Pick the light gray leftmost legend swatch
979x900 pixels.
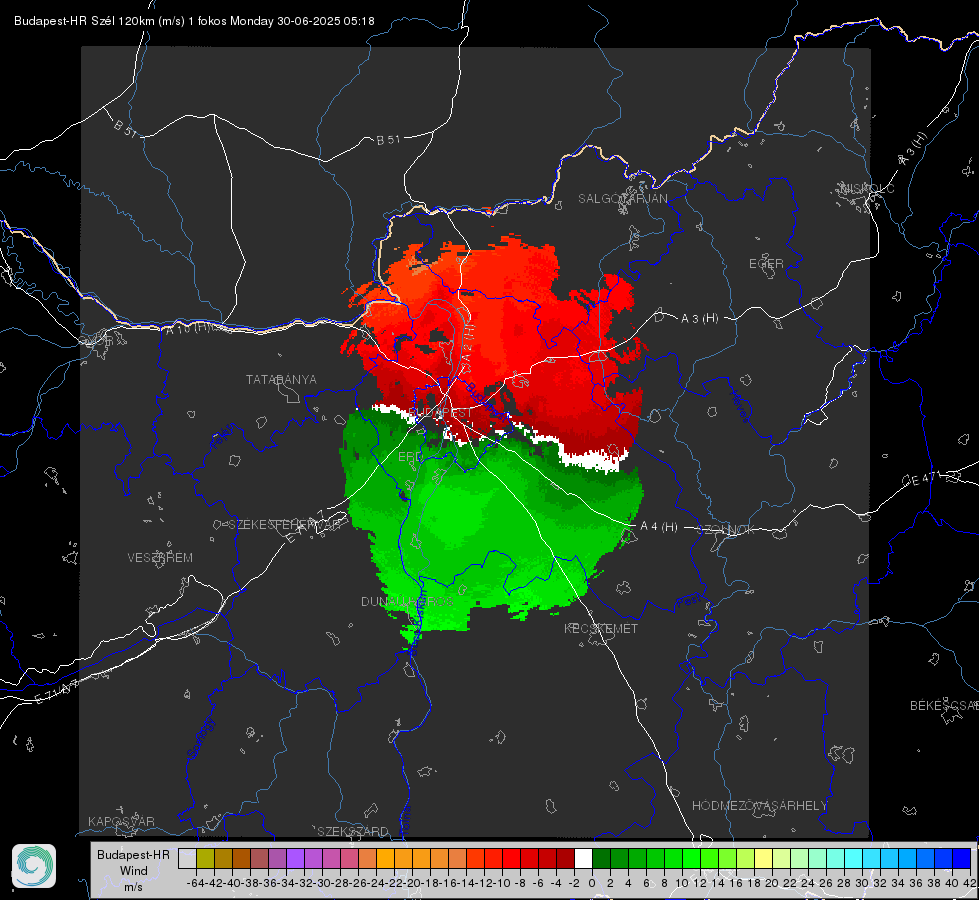point(187,858)
